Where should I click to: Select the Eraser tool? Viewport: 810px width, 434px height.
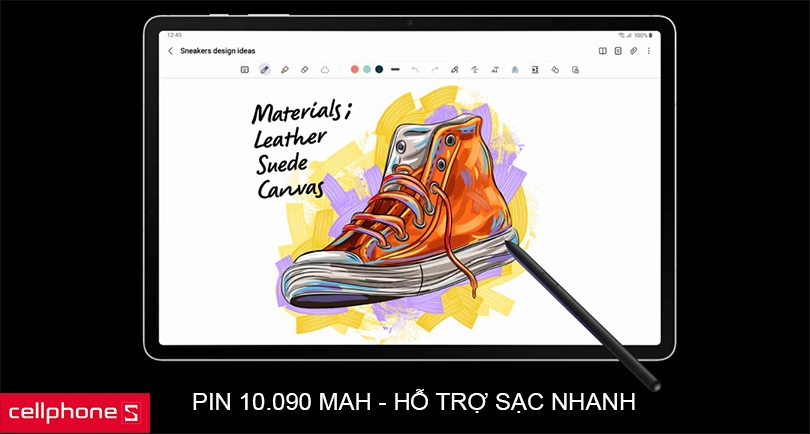tap(305, 69)
